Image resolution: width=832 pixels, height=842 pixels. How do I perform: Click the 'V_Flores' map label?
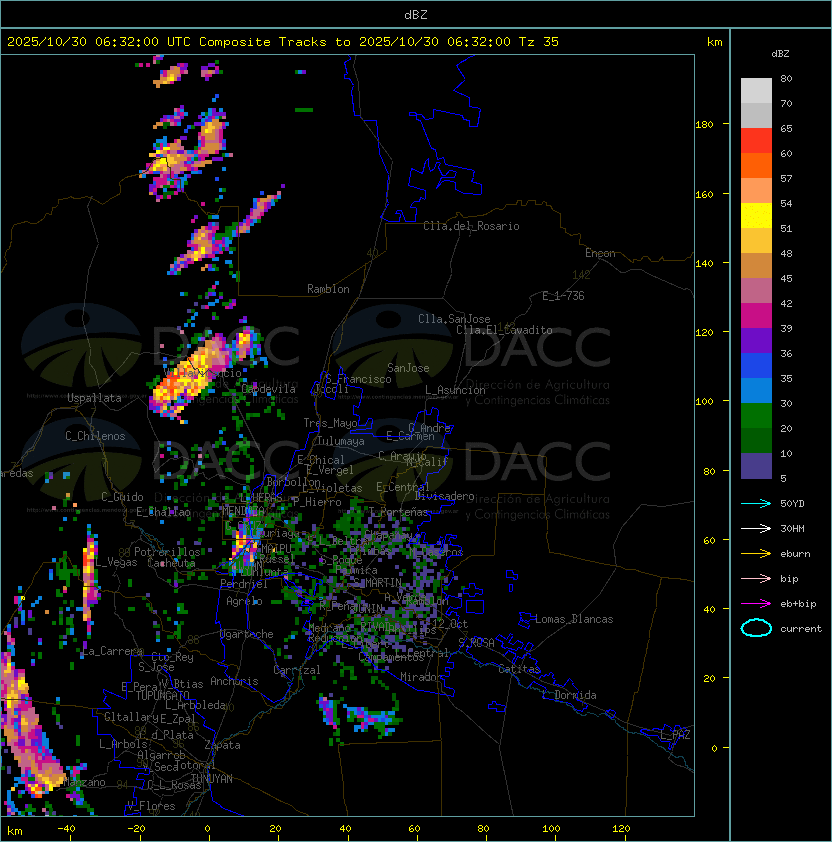tap(151, 806)
